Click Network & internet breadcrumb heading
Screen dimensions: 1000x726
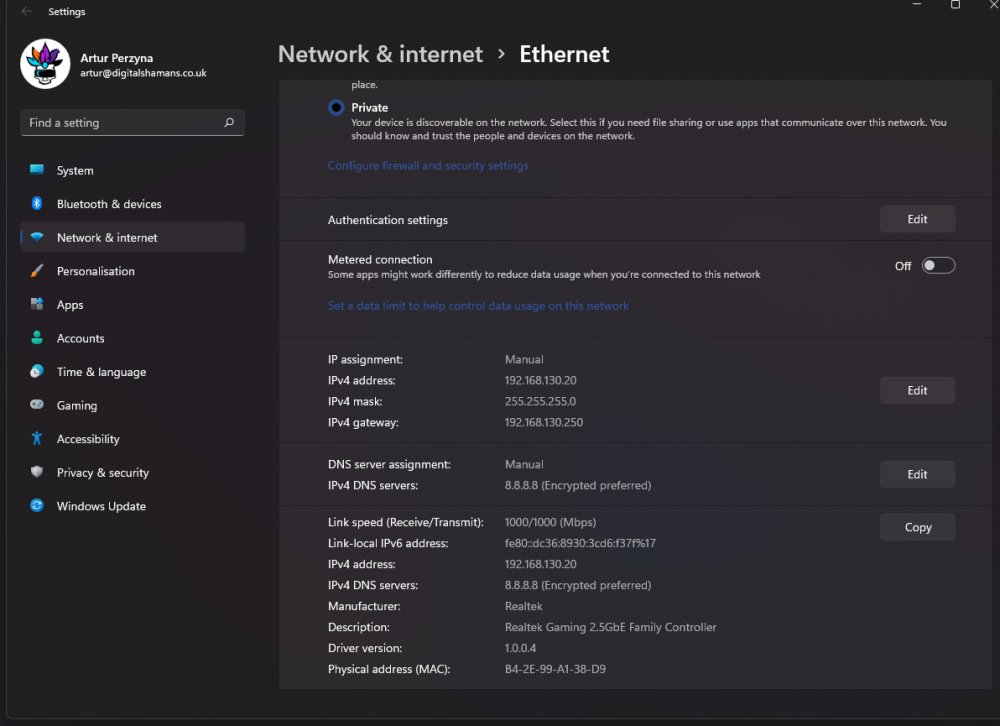pos(380,54)
